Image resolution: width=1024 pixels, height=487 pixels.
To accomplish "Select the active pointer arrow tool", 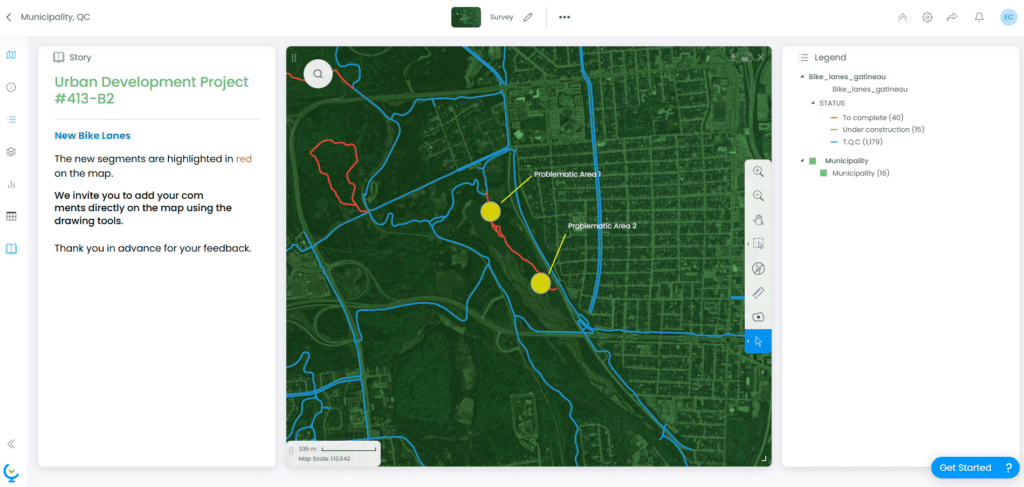I will [x=759, y=341].
